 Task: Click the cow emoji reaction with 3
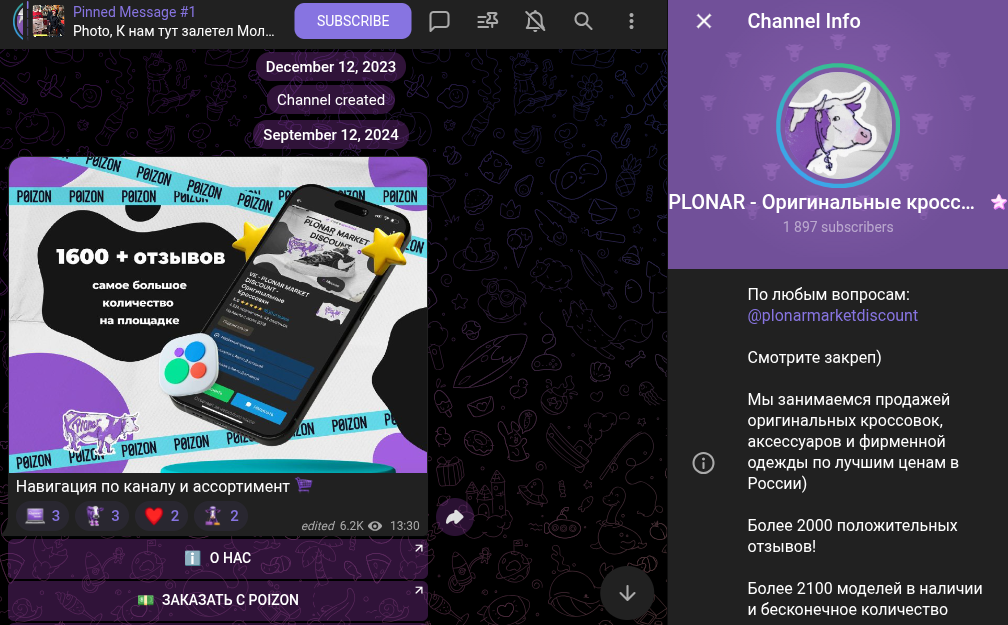(x=102, y=516)
